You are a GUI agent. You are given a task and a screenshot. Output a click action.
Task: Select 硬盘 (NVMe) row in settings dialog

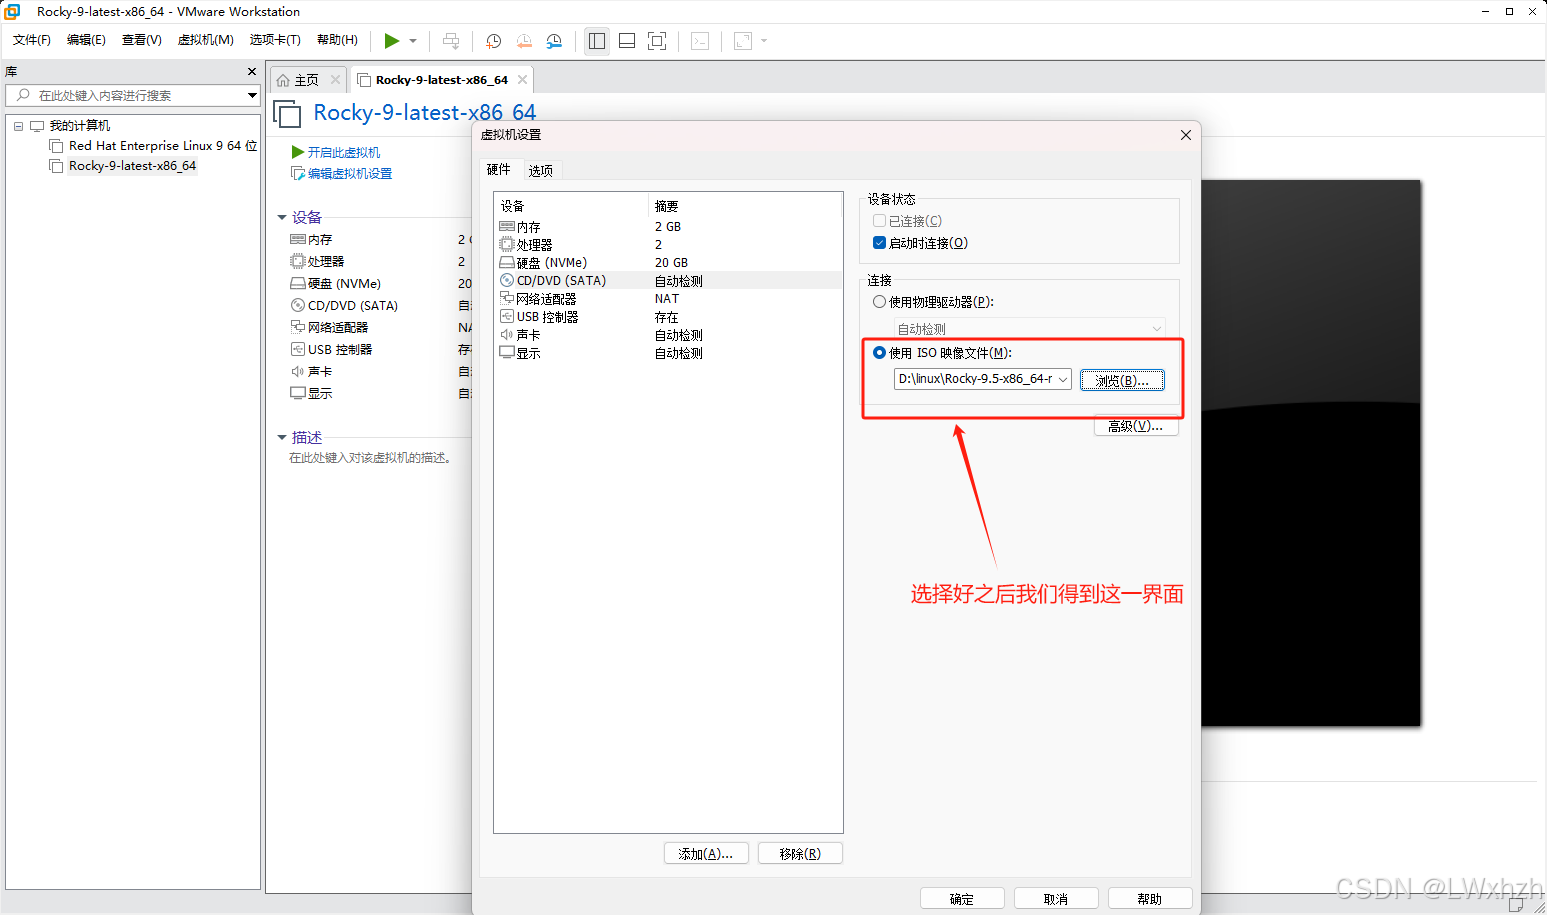click(669, 263)
